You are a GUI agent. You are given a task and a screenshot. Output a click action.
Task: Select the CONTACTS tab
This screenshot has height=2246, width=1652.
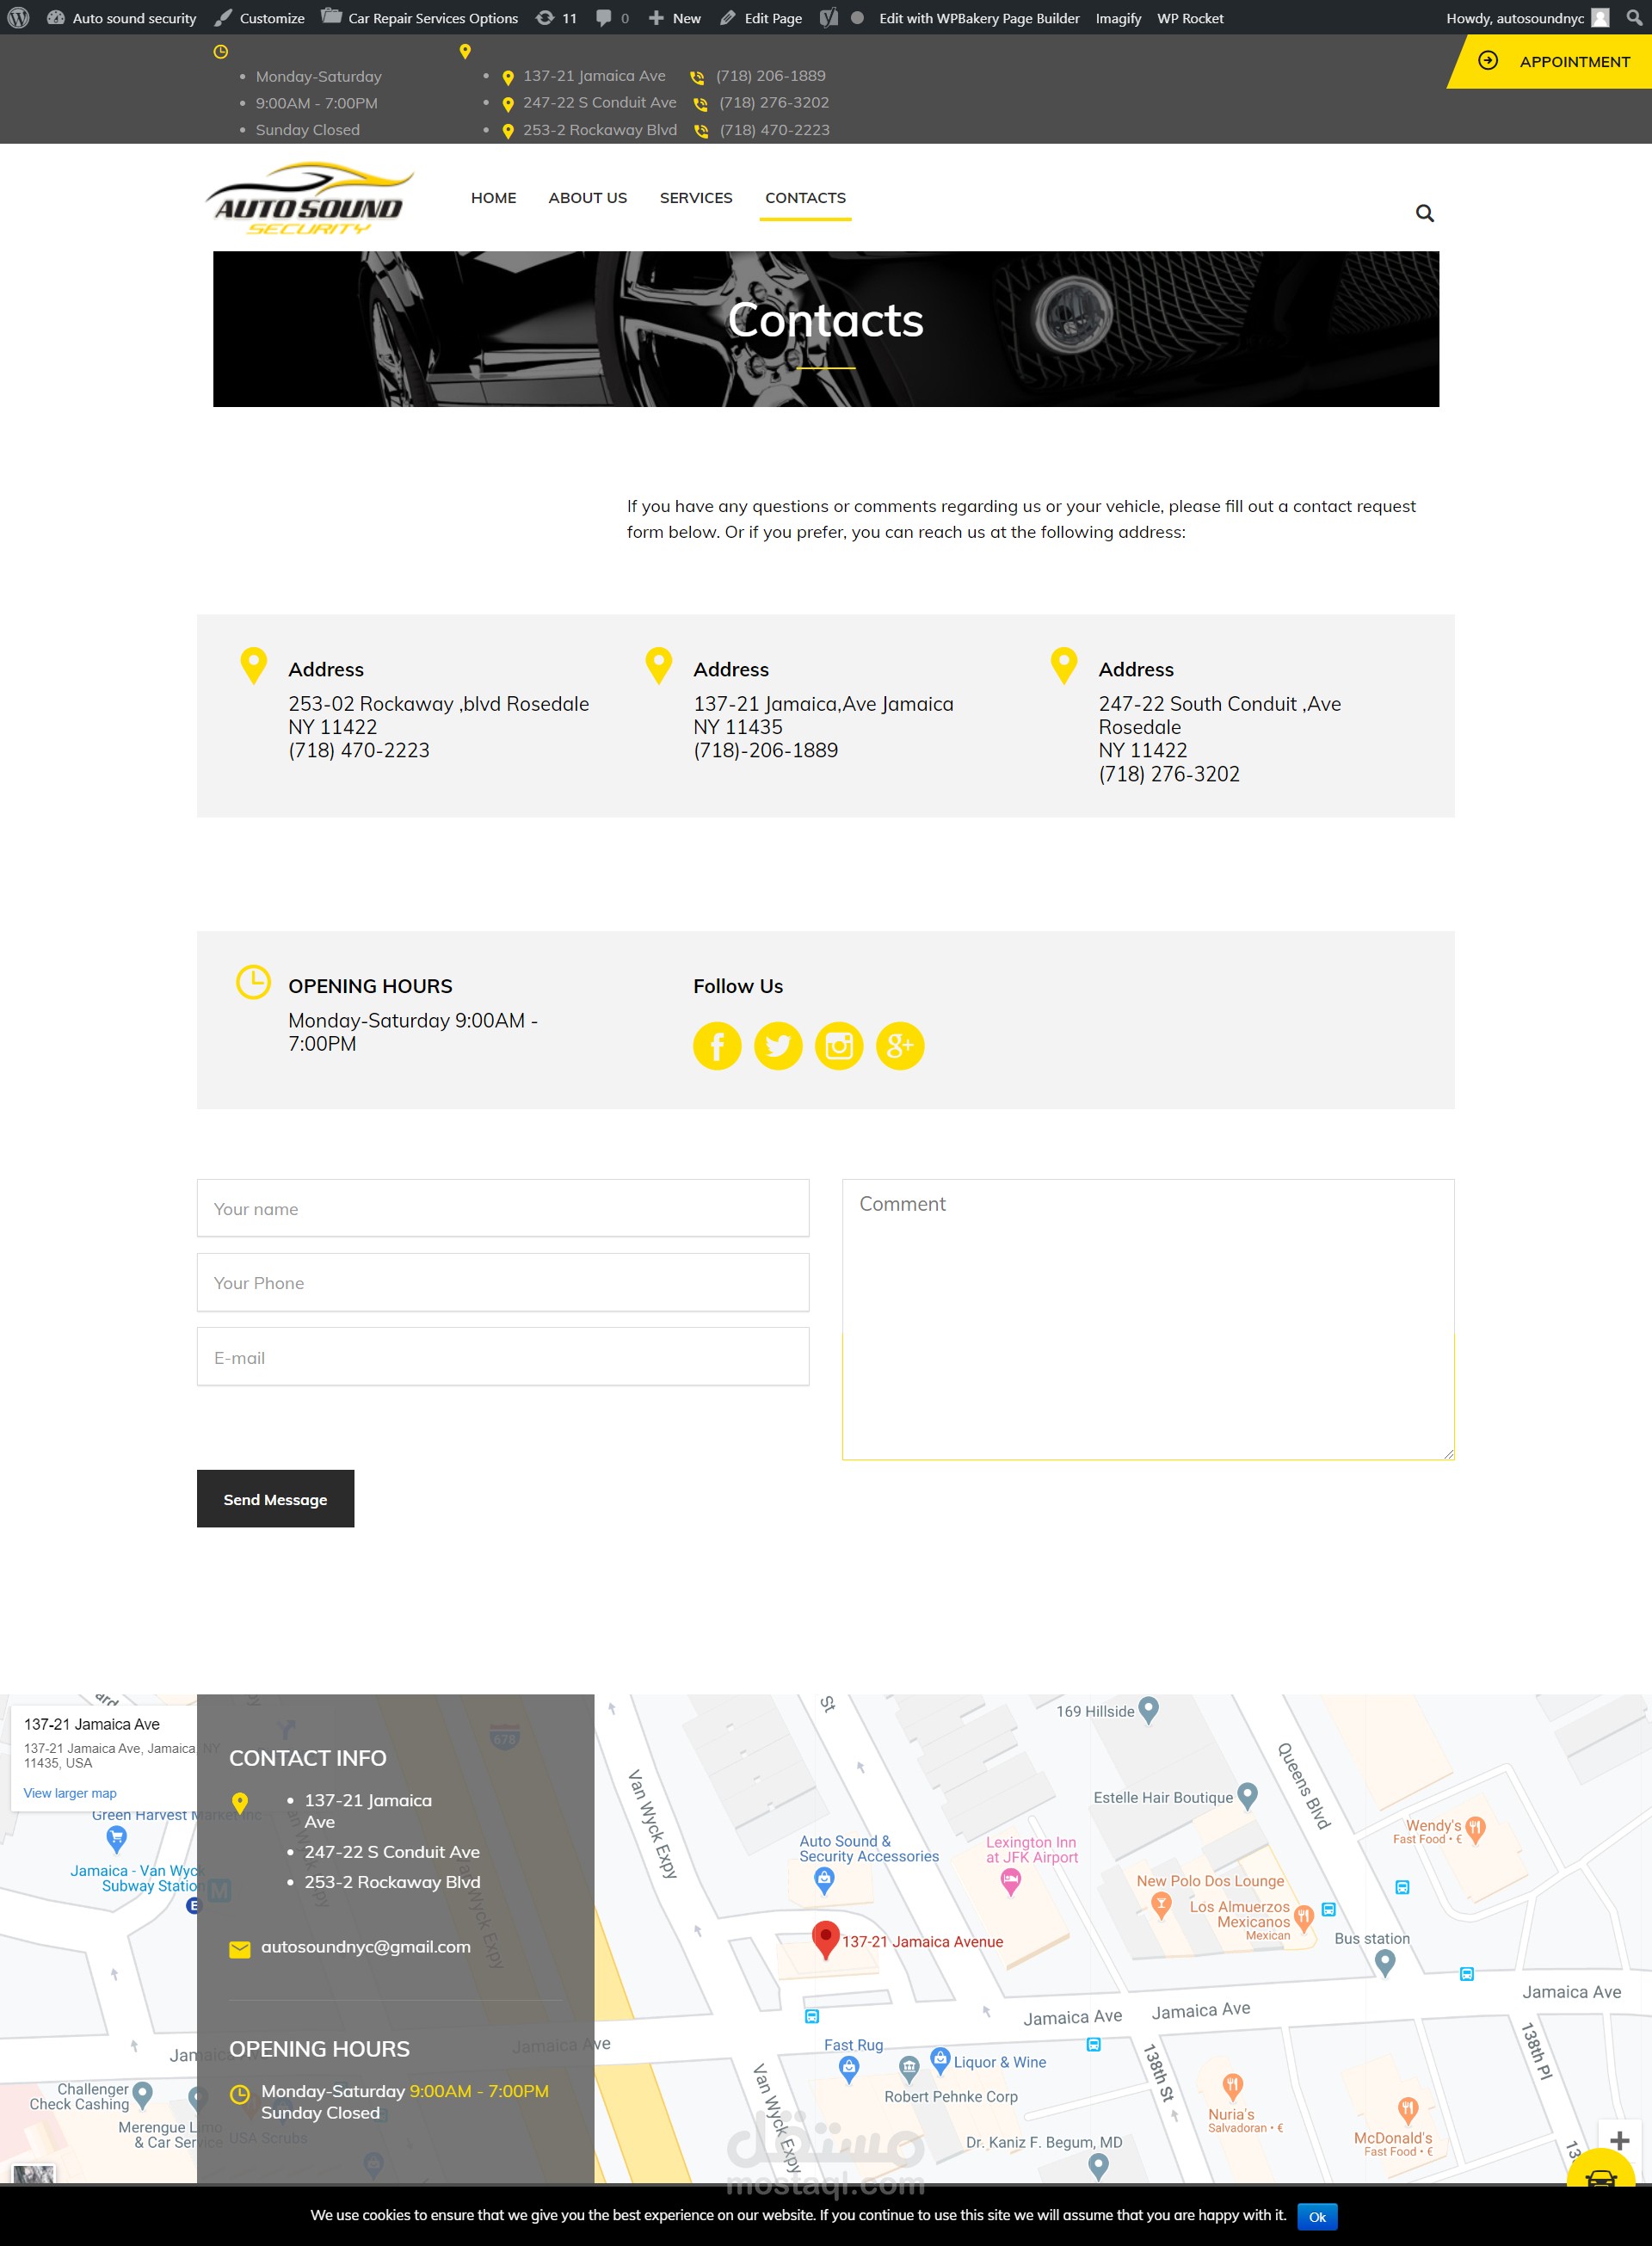pos(806,197)
